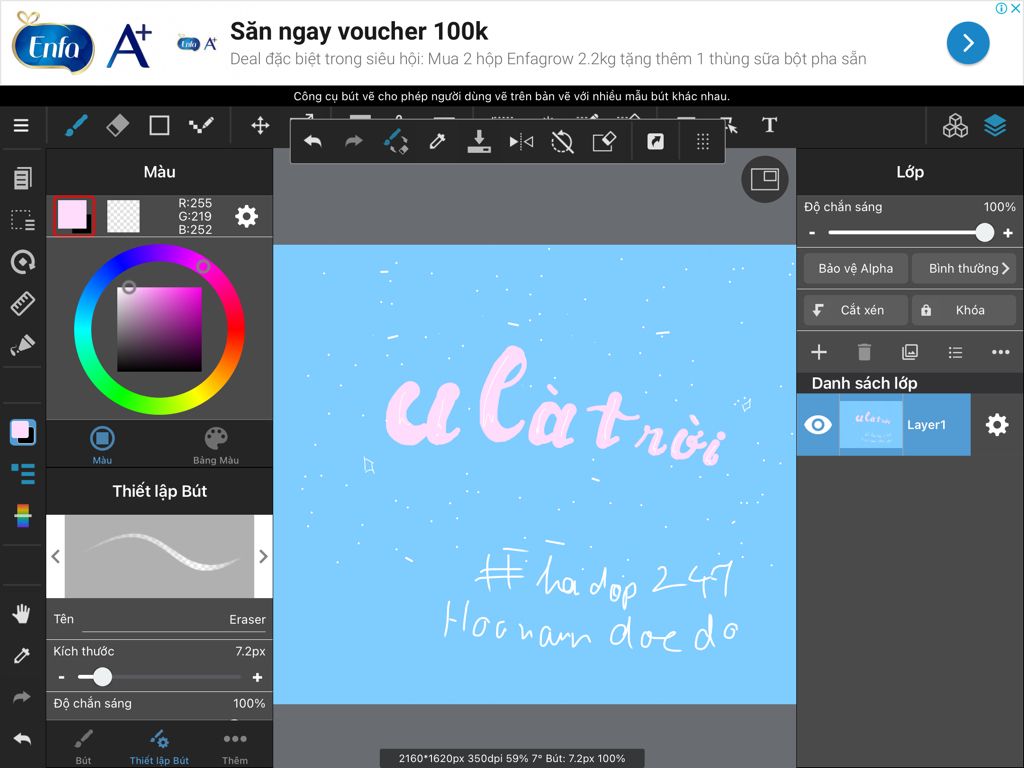The width and height of the screenshot is (1024, 768).
Task: Add a new layer
Action: 819,352
